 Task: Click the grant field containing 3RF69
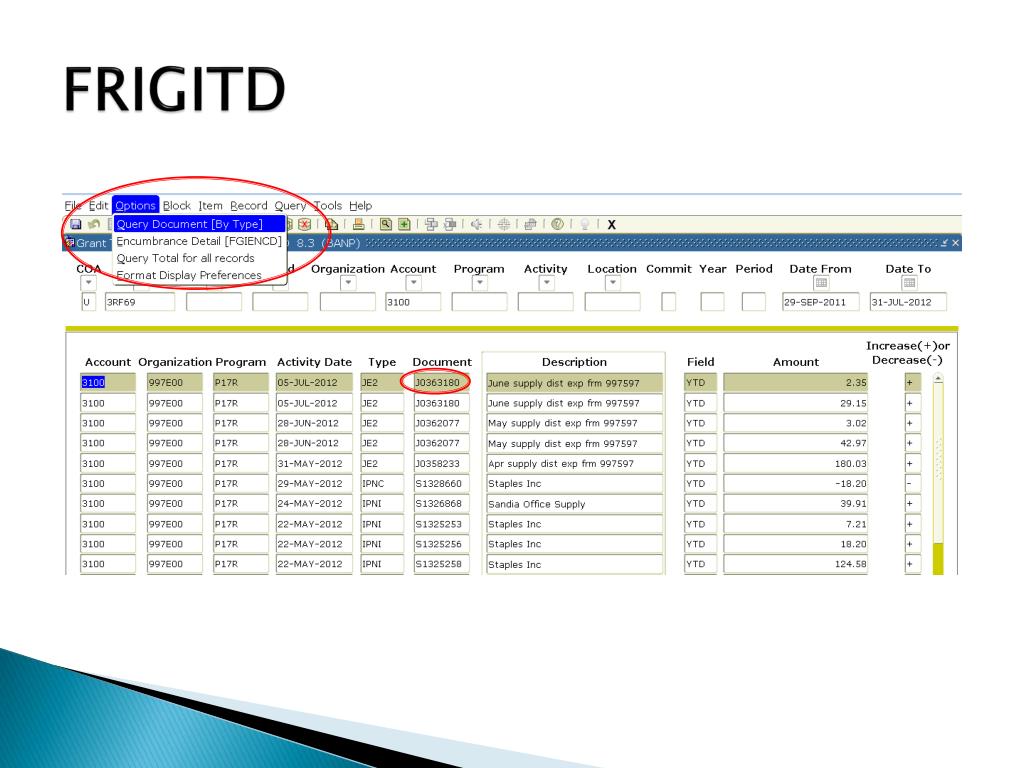pos(140,302)
